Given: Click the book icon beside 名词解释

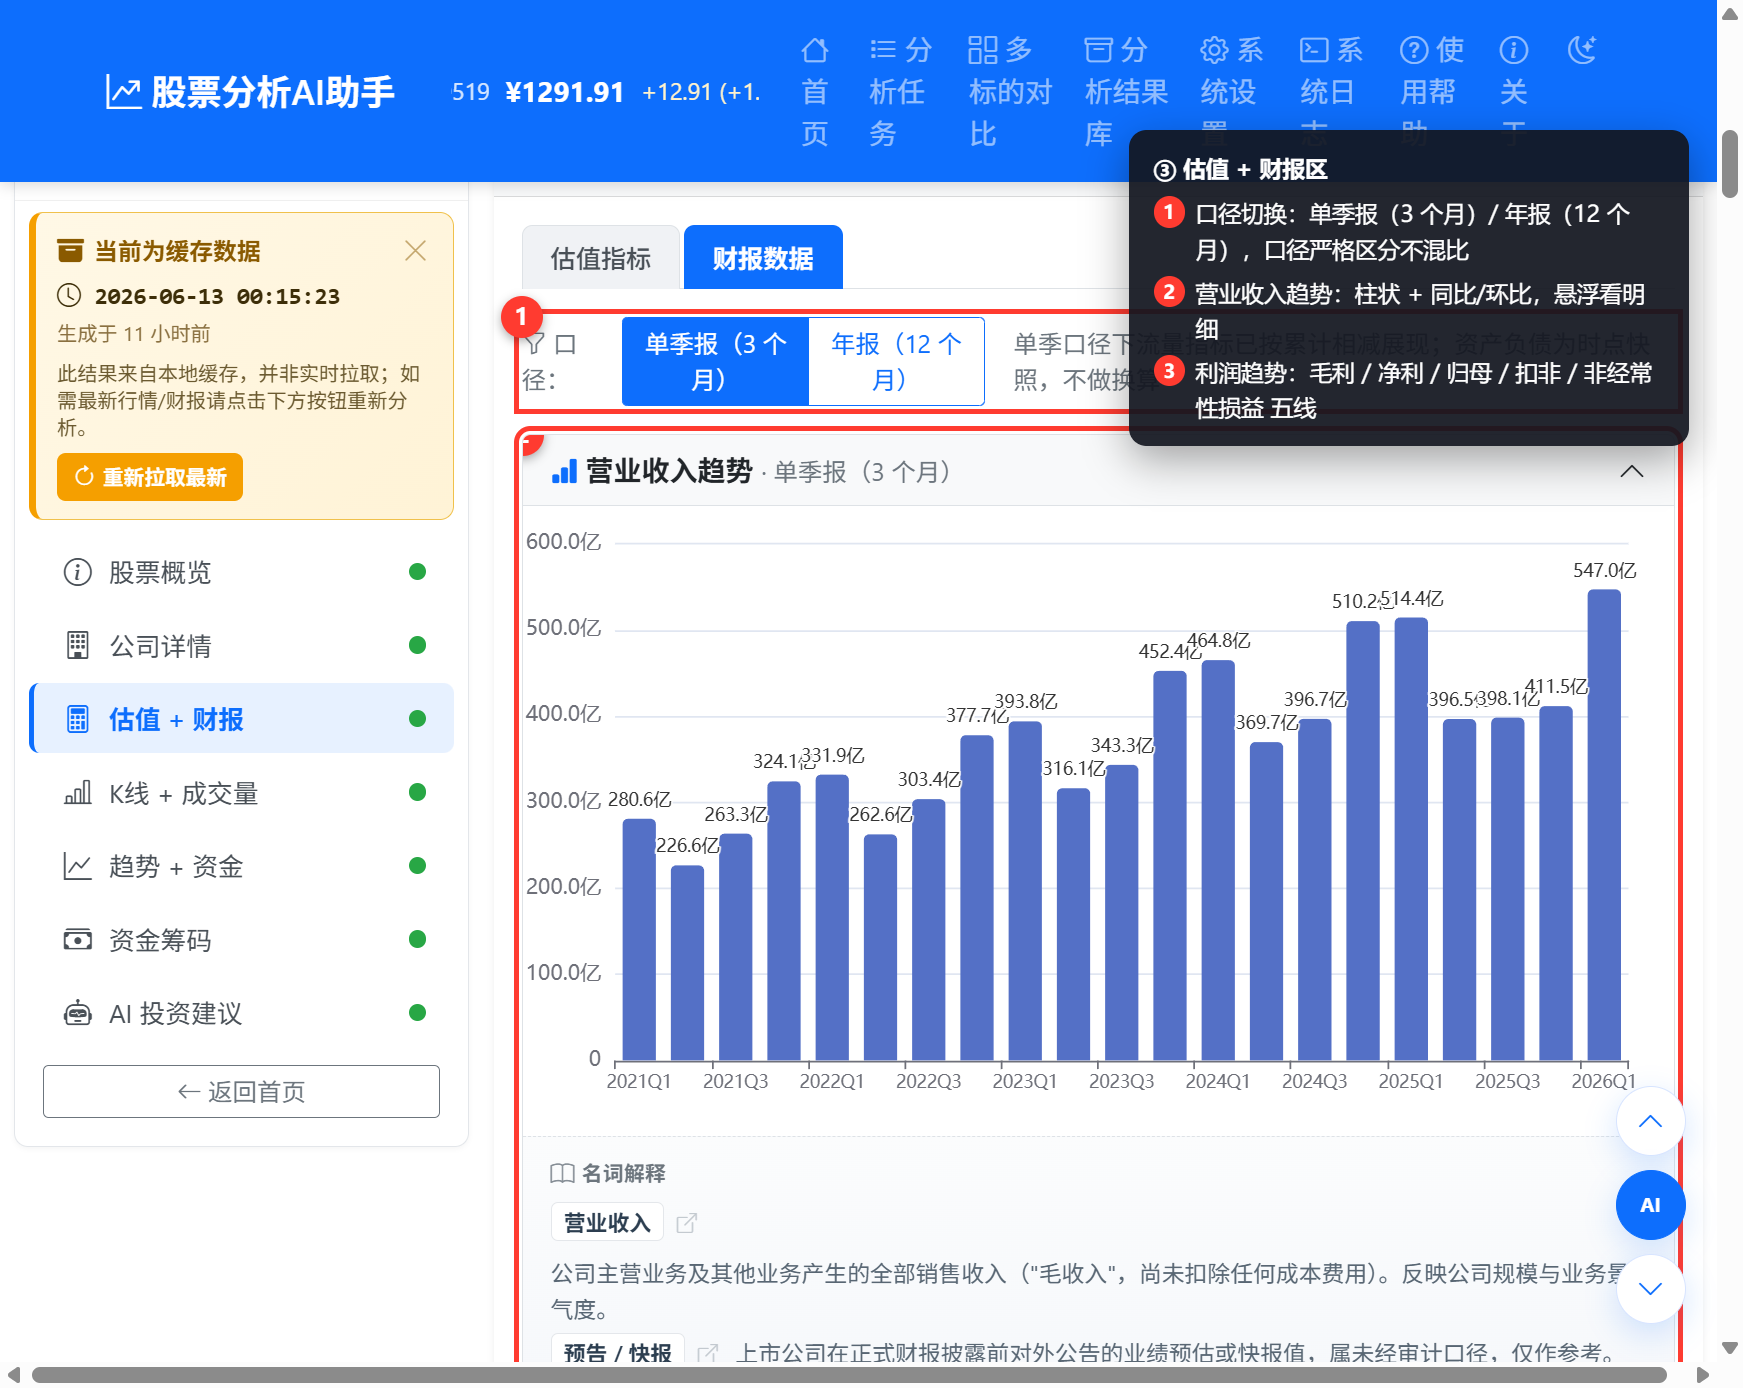Looking at the screenshot, I should click(562, 1173).
